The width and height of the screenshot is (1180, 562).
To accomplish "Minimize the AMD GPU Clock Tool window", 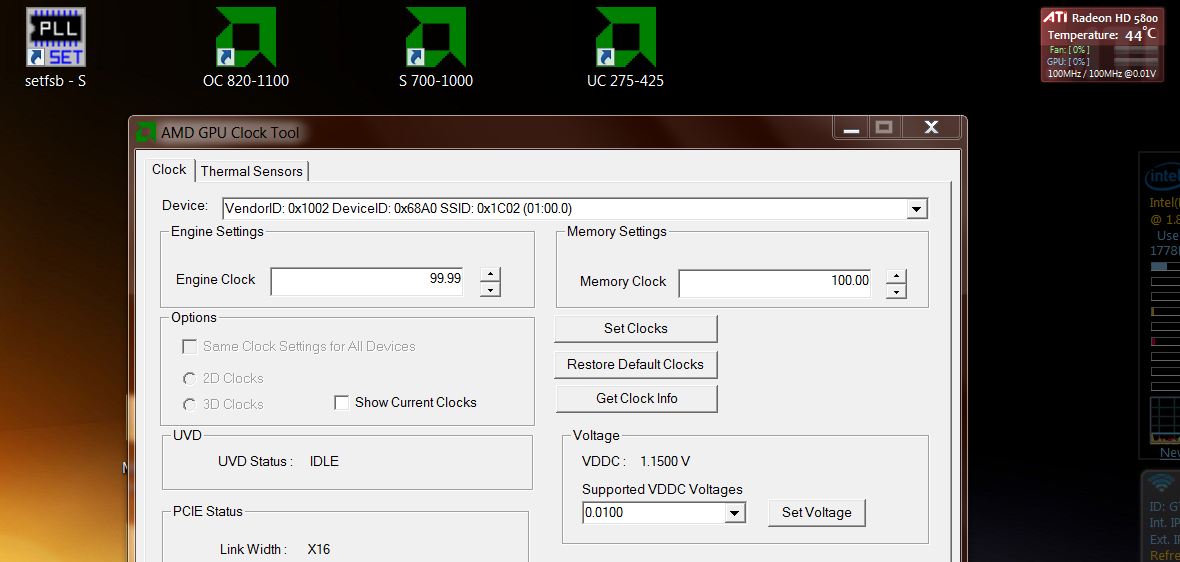I will pos(851,127).
